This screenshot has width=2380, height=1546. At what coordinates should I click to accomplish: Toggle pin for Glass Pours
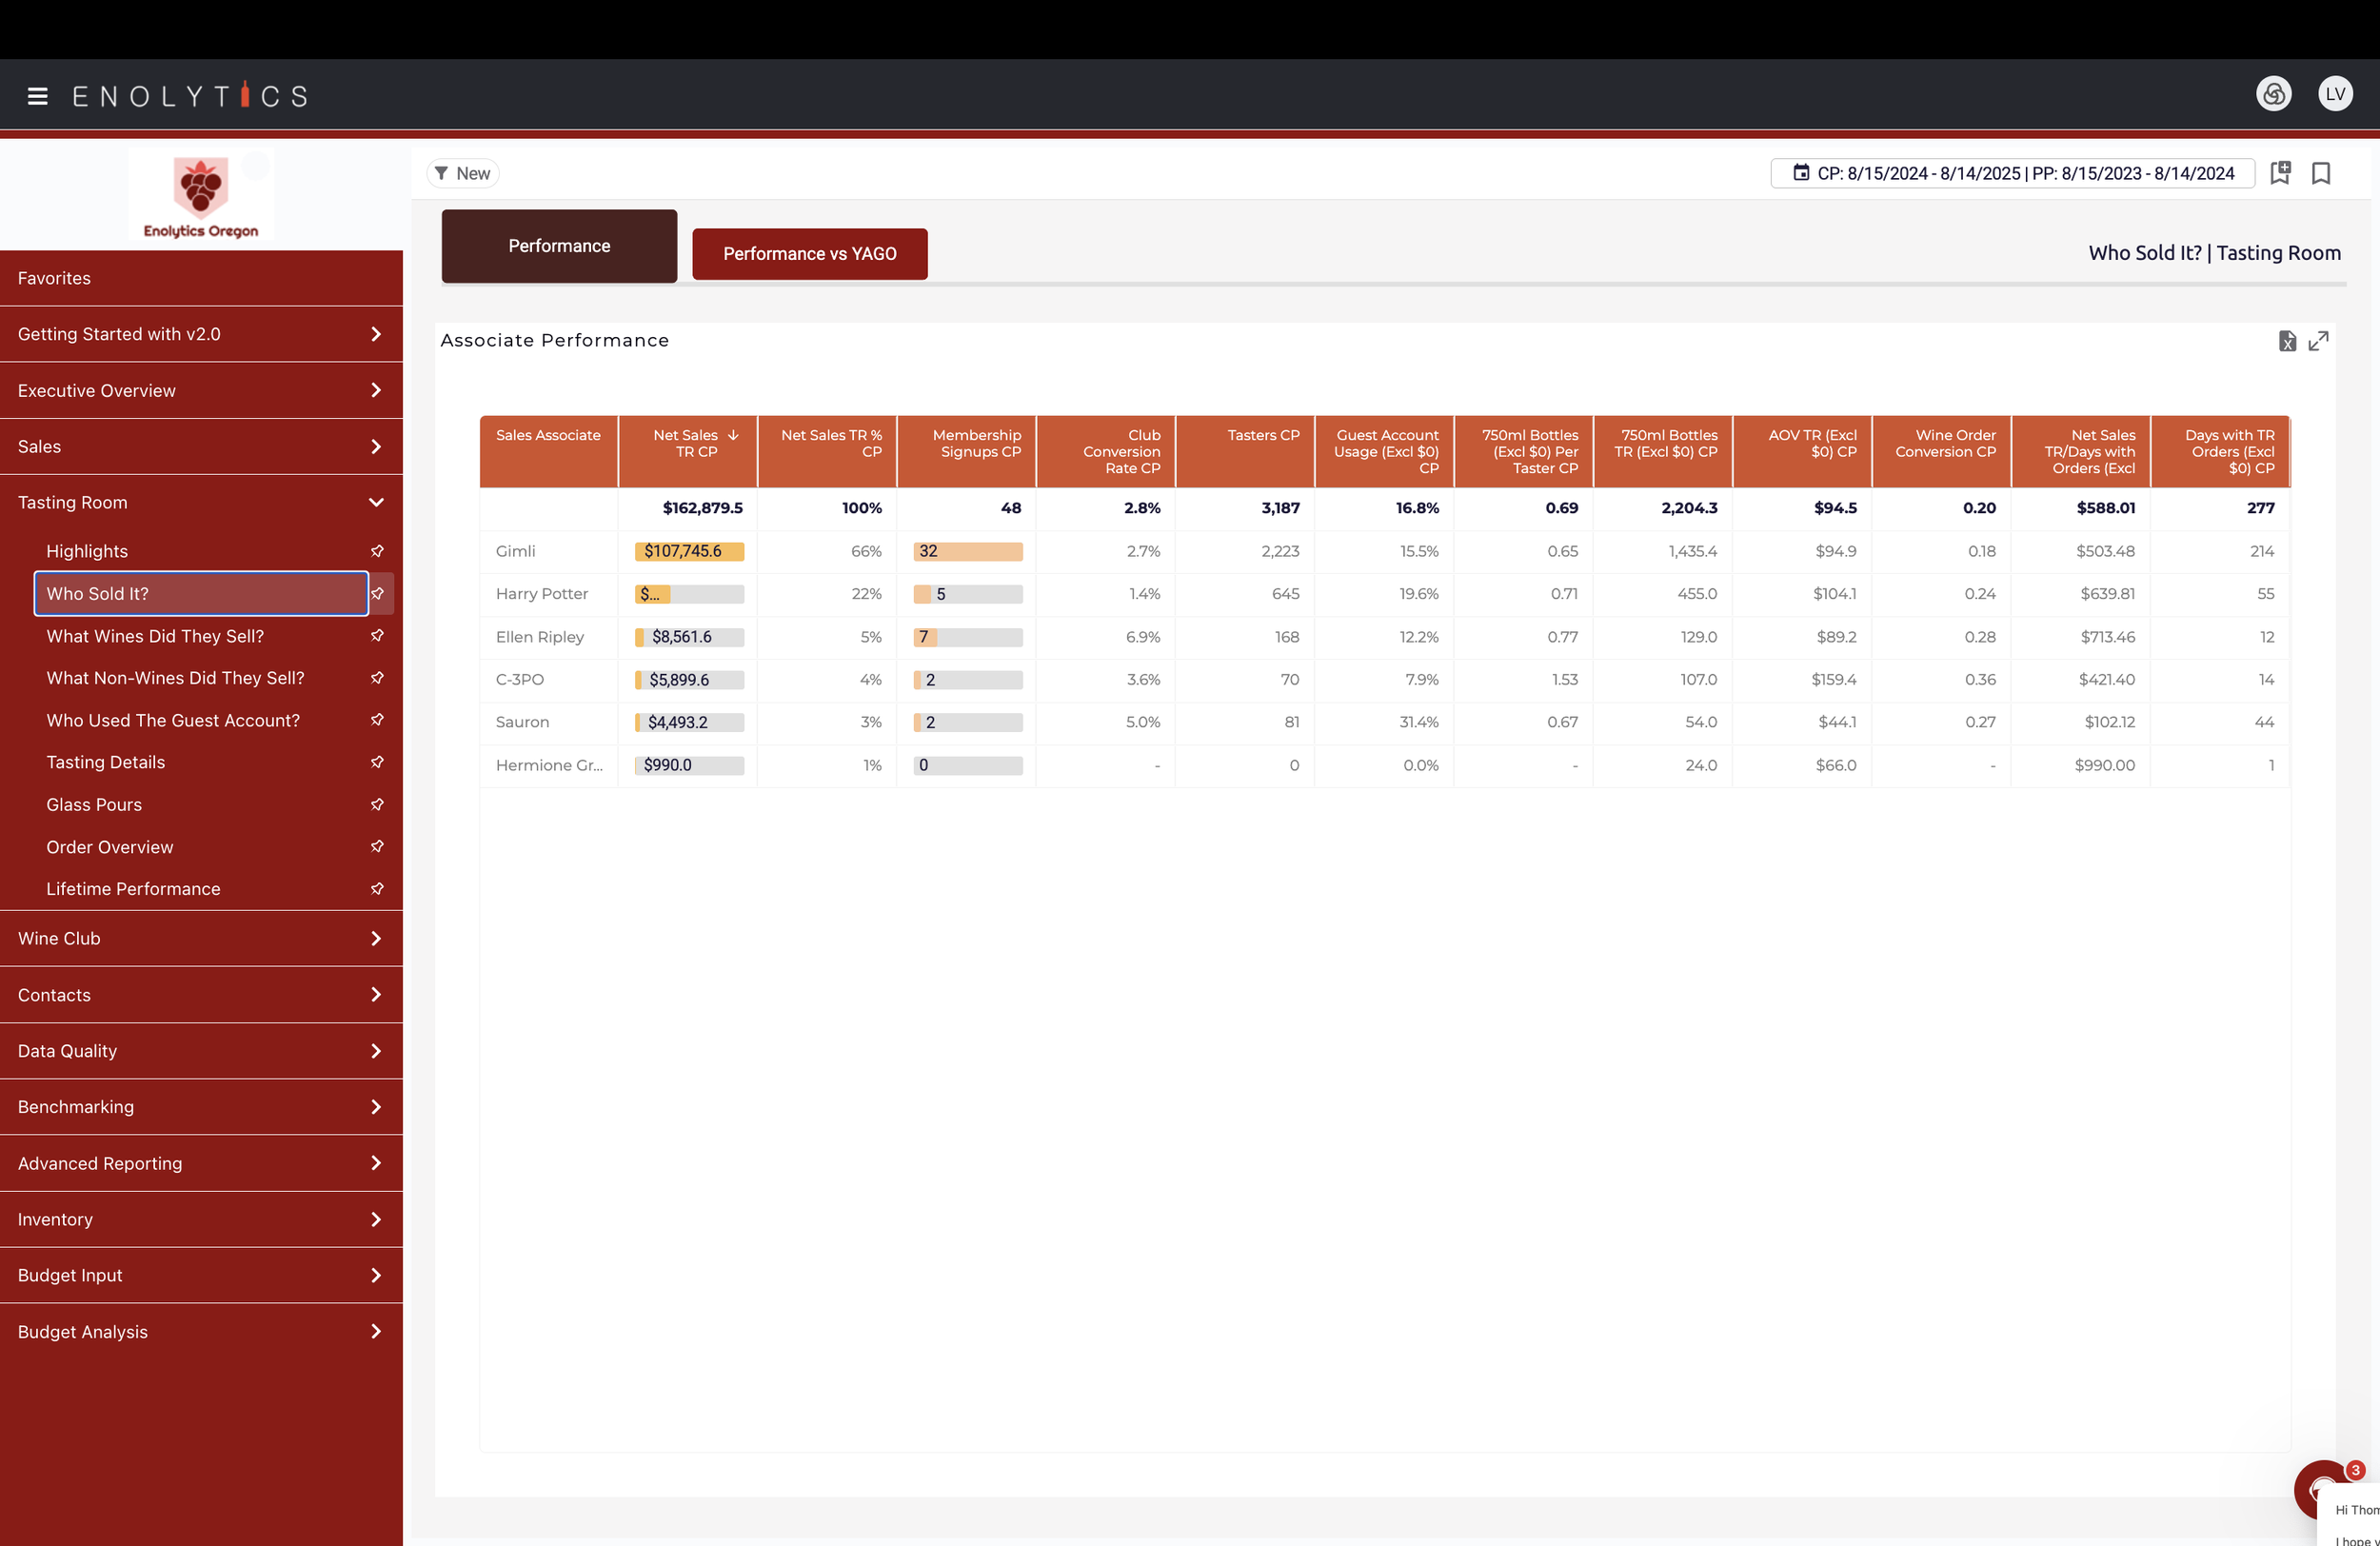[x=377, y=805]
